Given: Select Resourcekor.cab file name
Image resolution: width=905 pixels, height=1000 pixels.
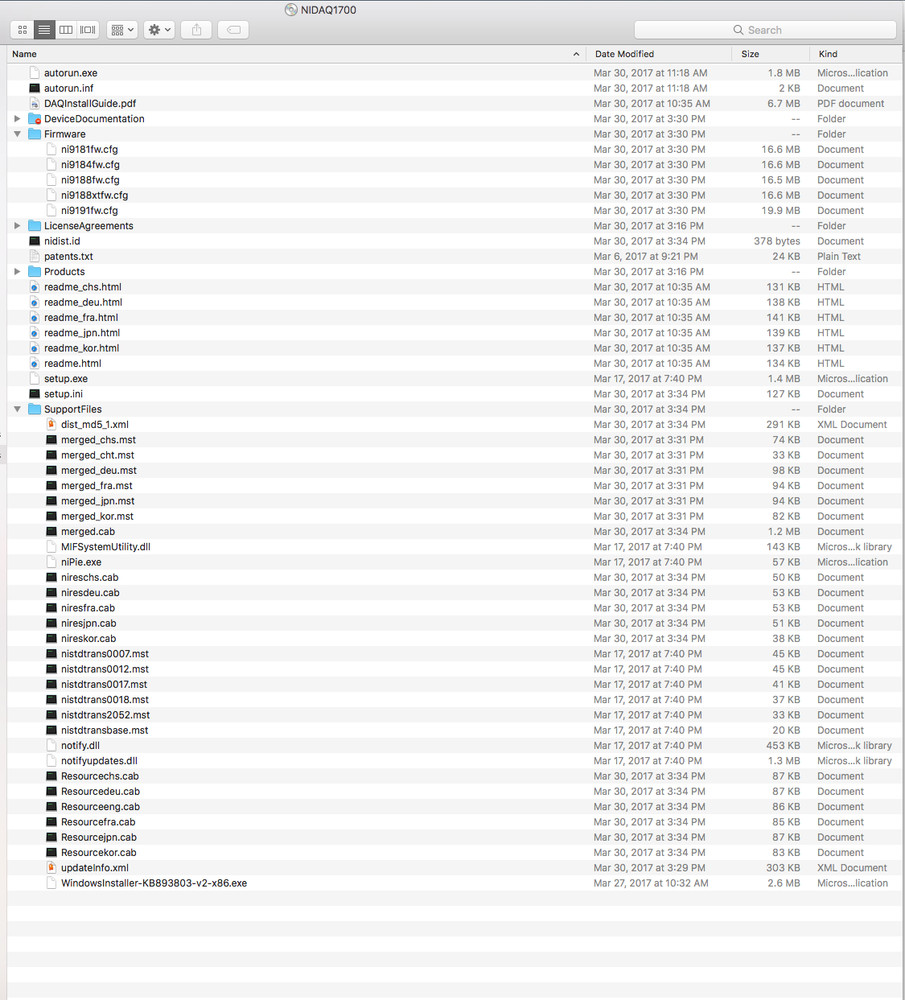Looking at the screenshot, I should point(99,853).
